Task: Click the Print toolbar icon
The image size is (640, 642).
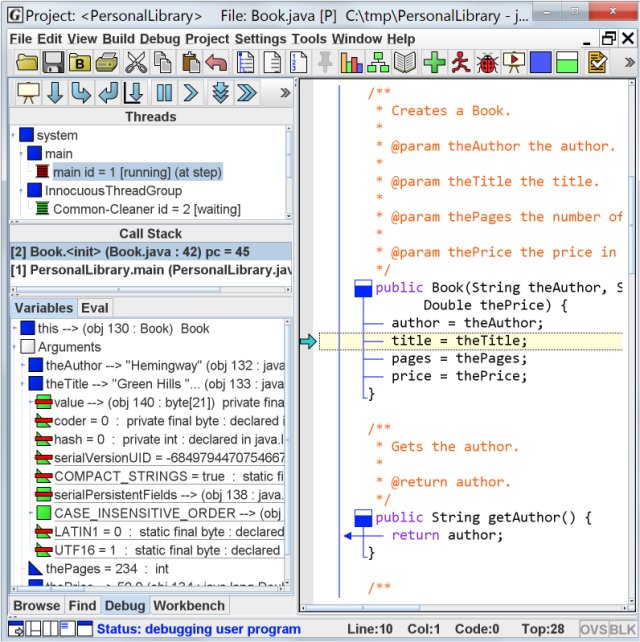Action: click(107, 63)
